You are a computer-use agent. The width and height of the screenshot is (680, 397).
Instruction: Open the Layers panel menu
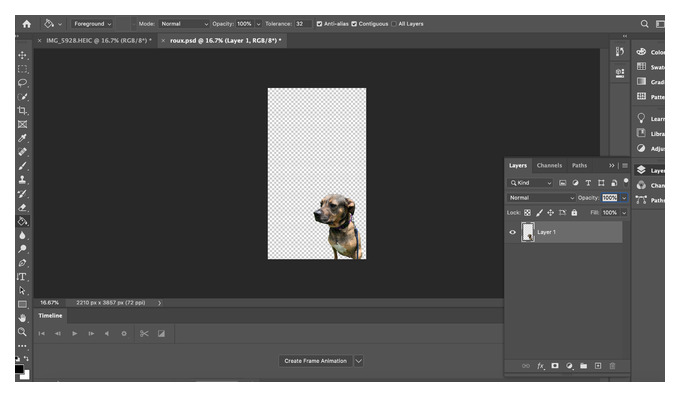pos(625,165)
